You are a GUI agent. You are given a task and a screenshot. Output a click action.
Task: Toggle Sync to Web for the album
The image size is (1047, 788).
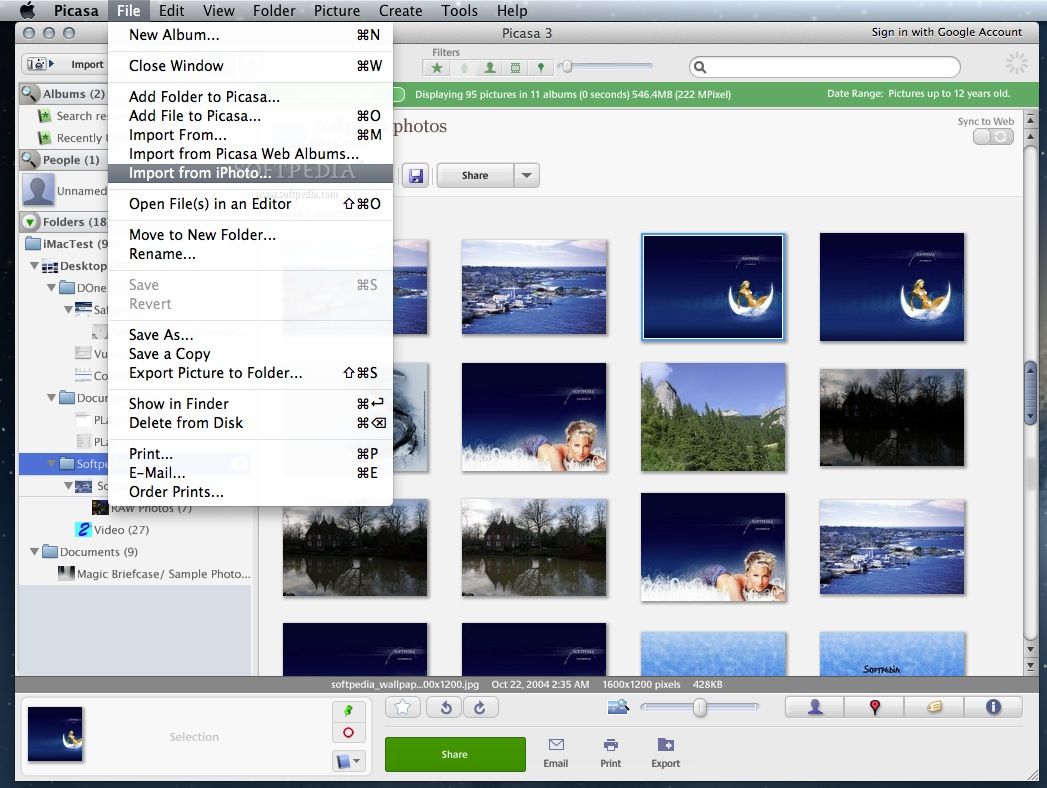991,136
